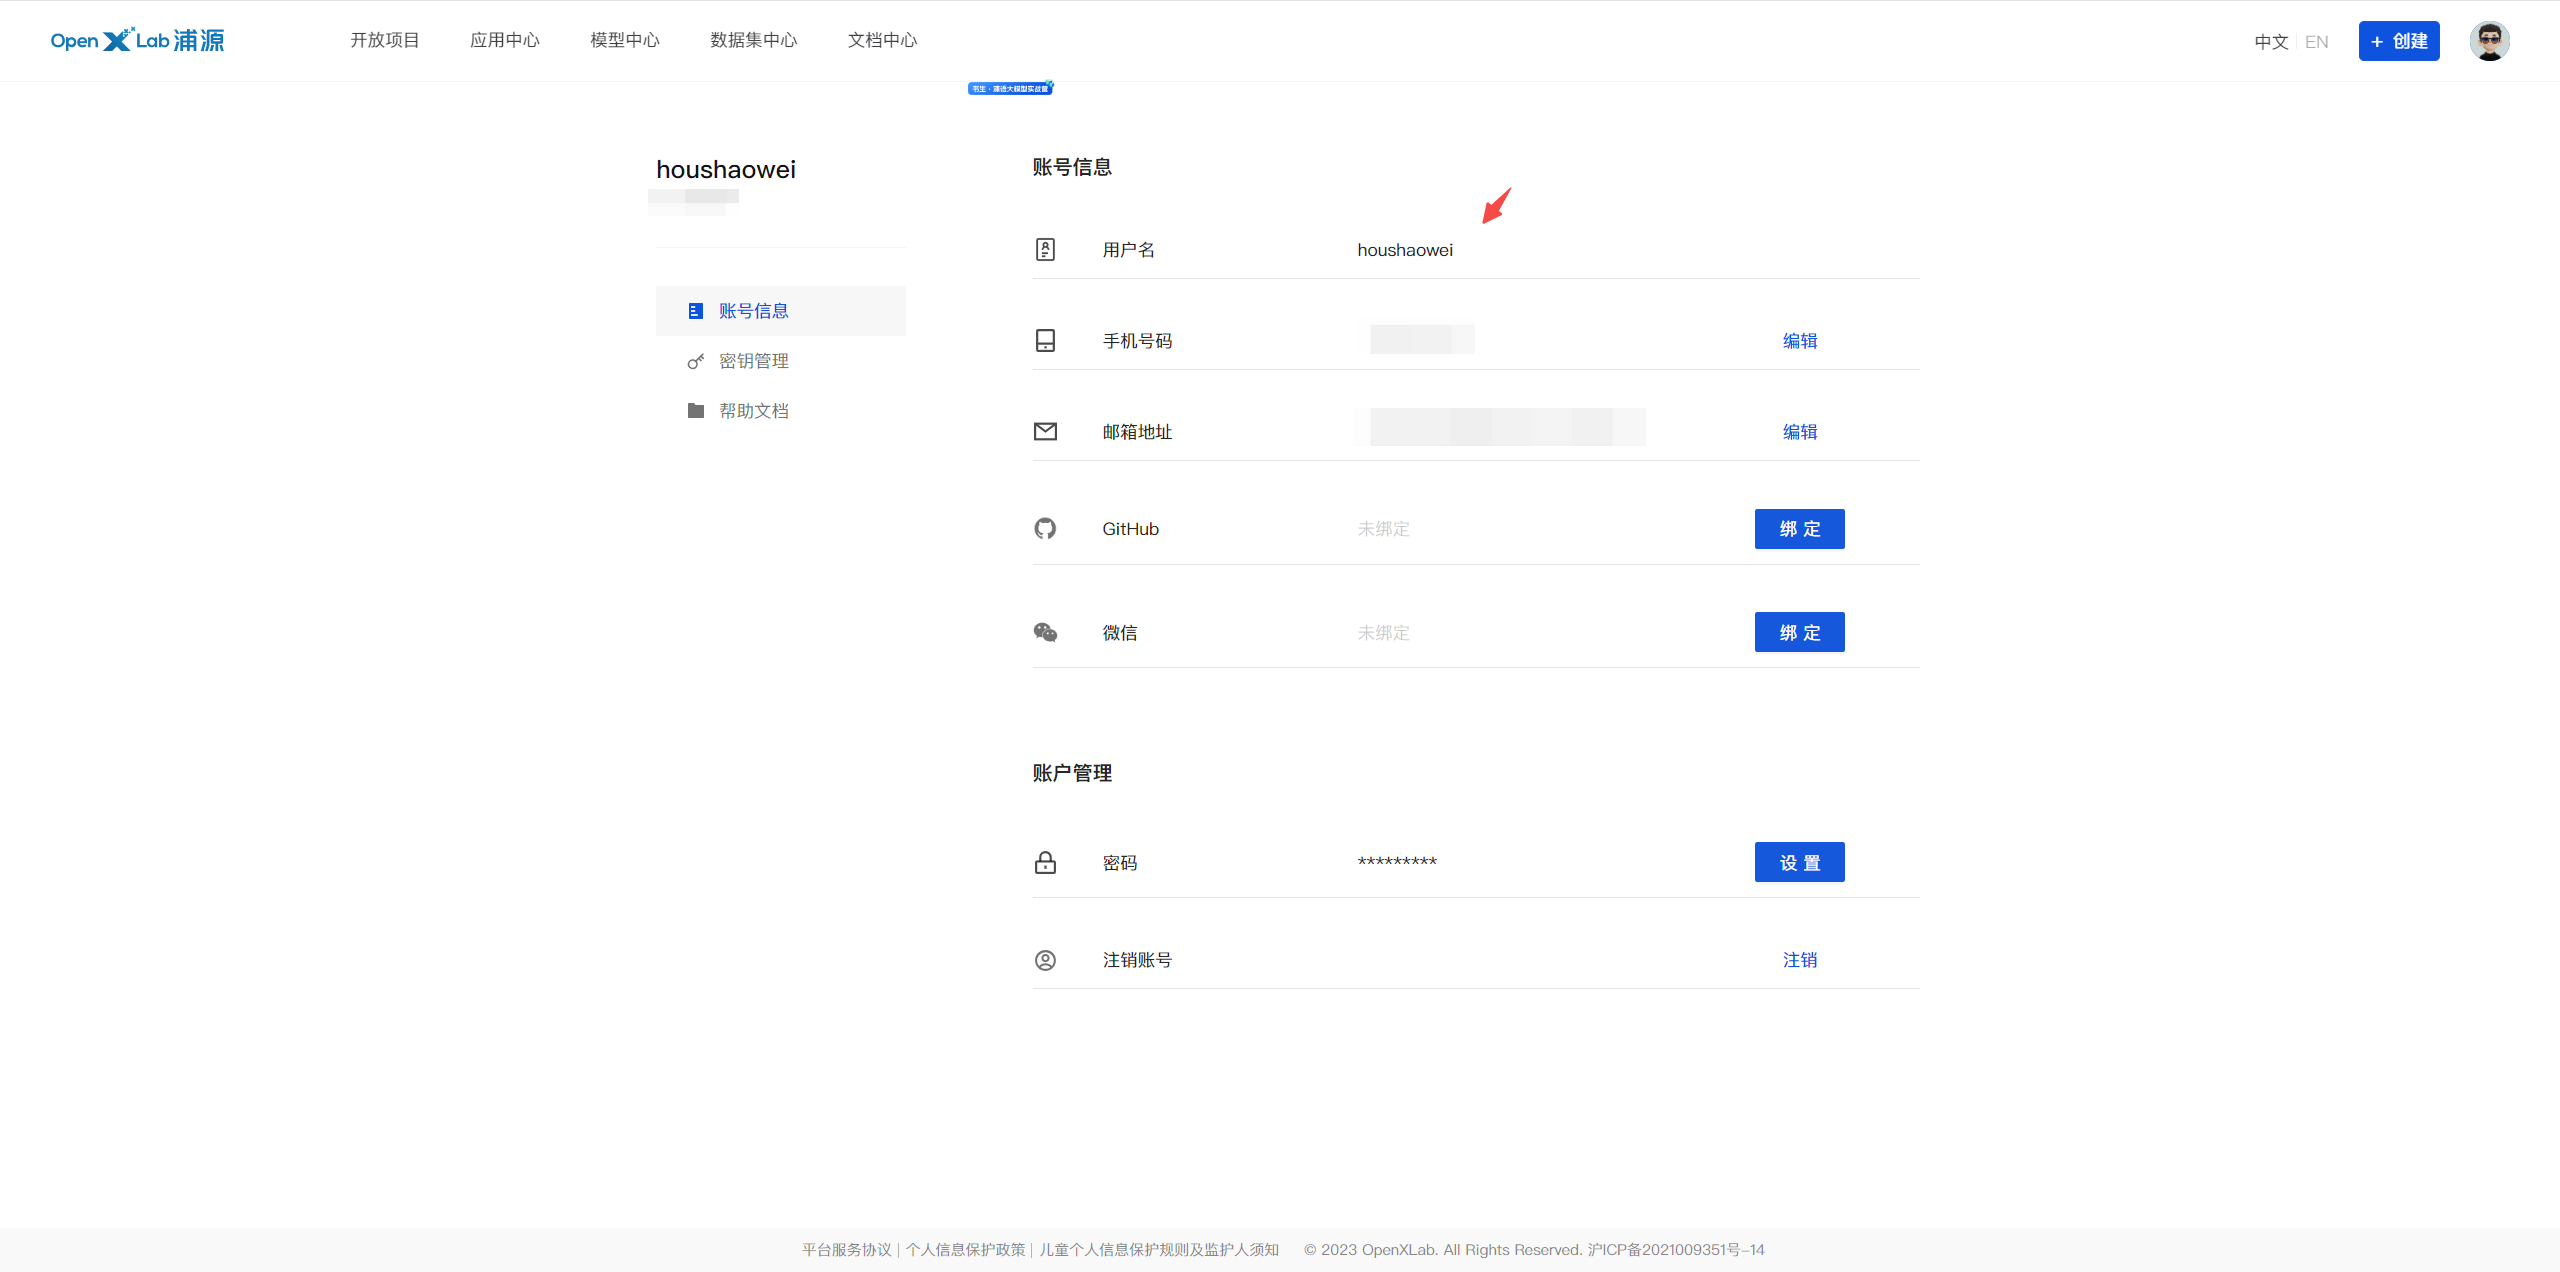This screenshot has height=1272, width=2560.
Task: Click the password lock icon
Action: (1045, 862)
